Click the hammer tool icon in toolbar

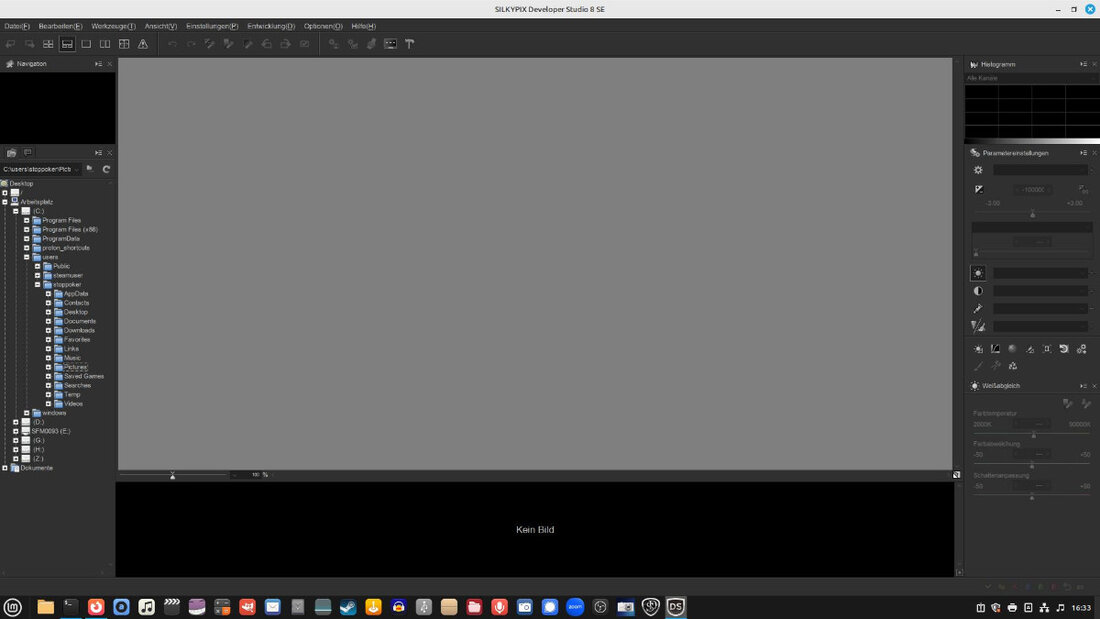coord(409,44)
